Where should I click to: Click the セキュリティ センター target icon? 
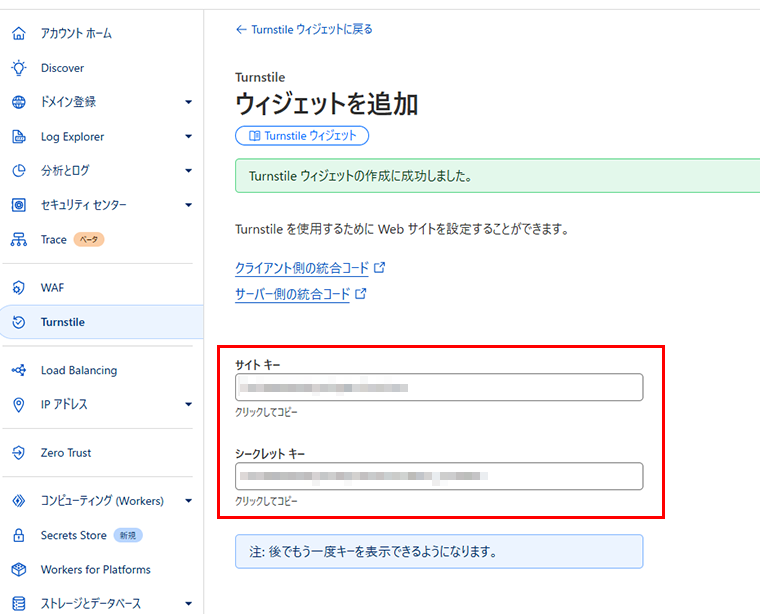pos(18,205)
